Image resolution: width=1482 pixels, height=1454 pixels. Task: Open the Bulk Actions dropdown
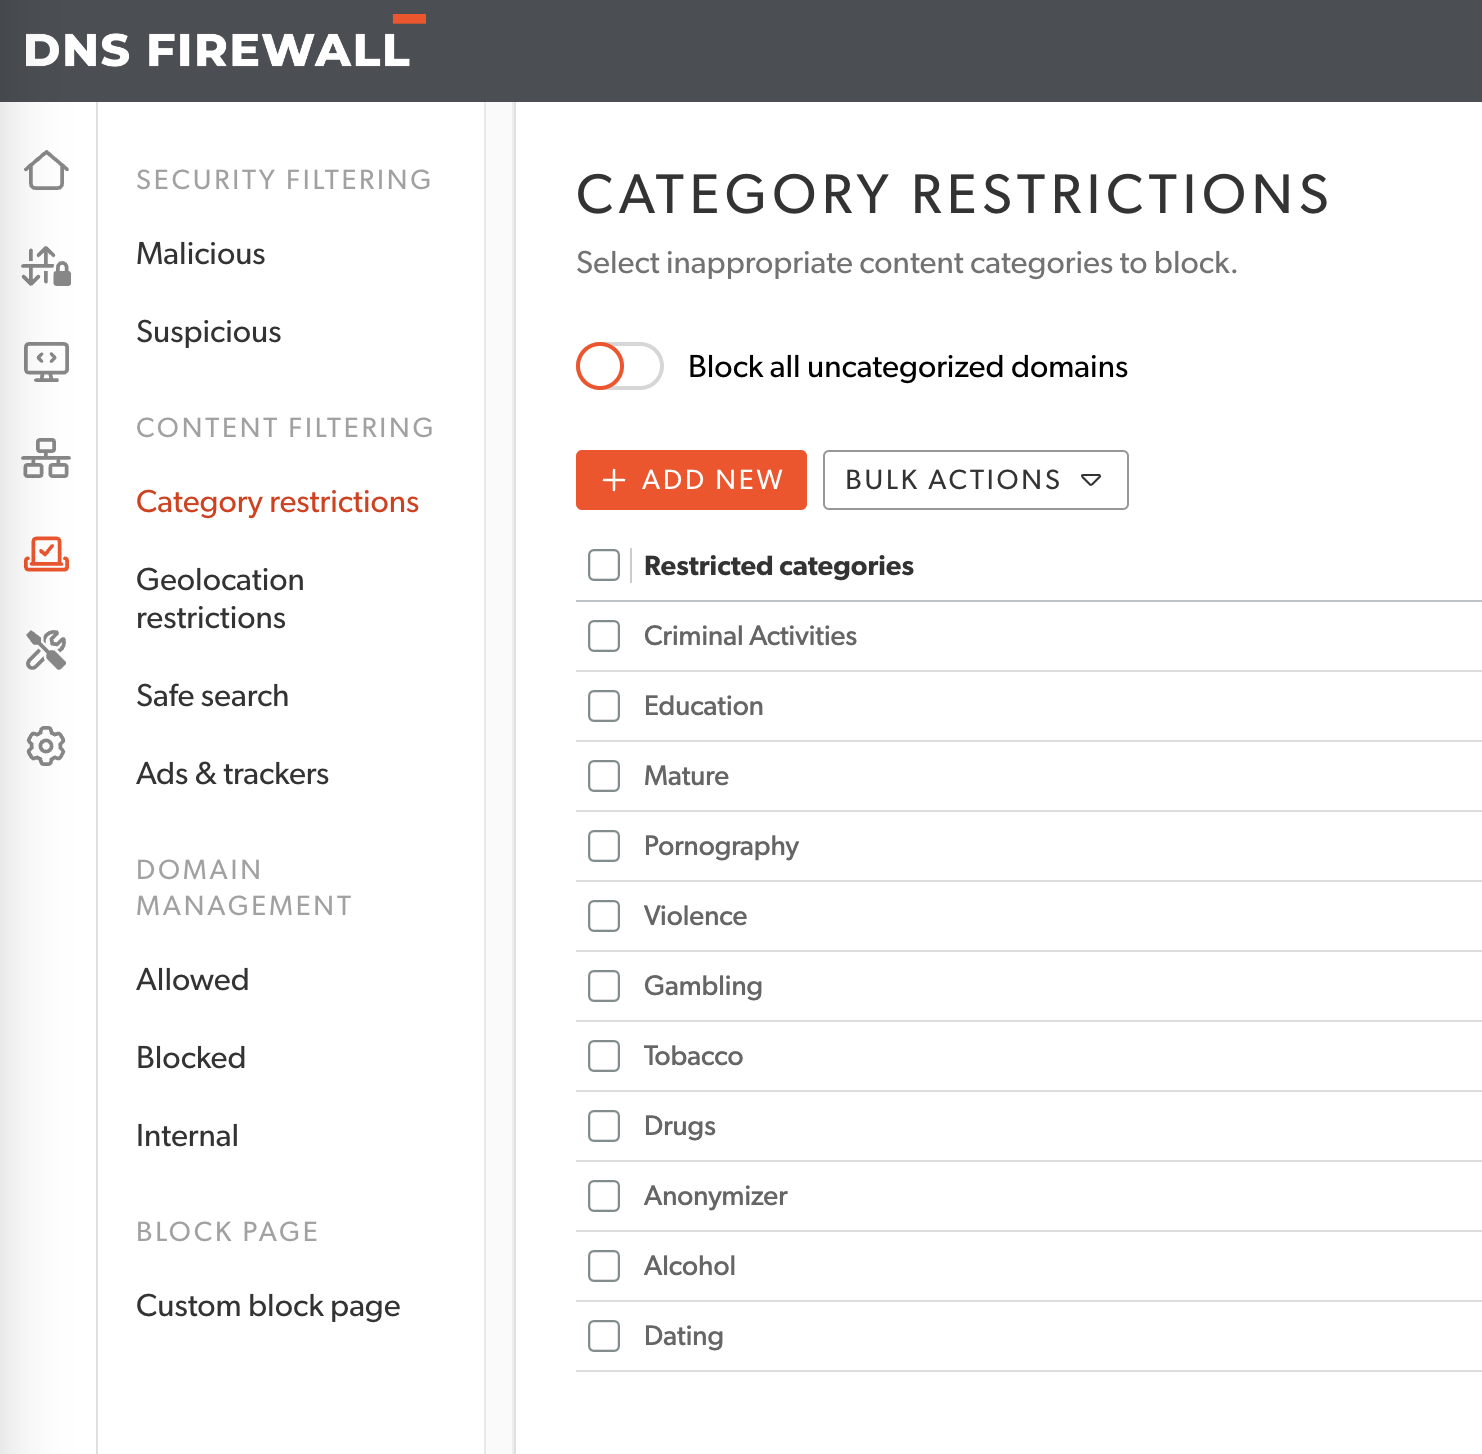(x=974, y=480)
